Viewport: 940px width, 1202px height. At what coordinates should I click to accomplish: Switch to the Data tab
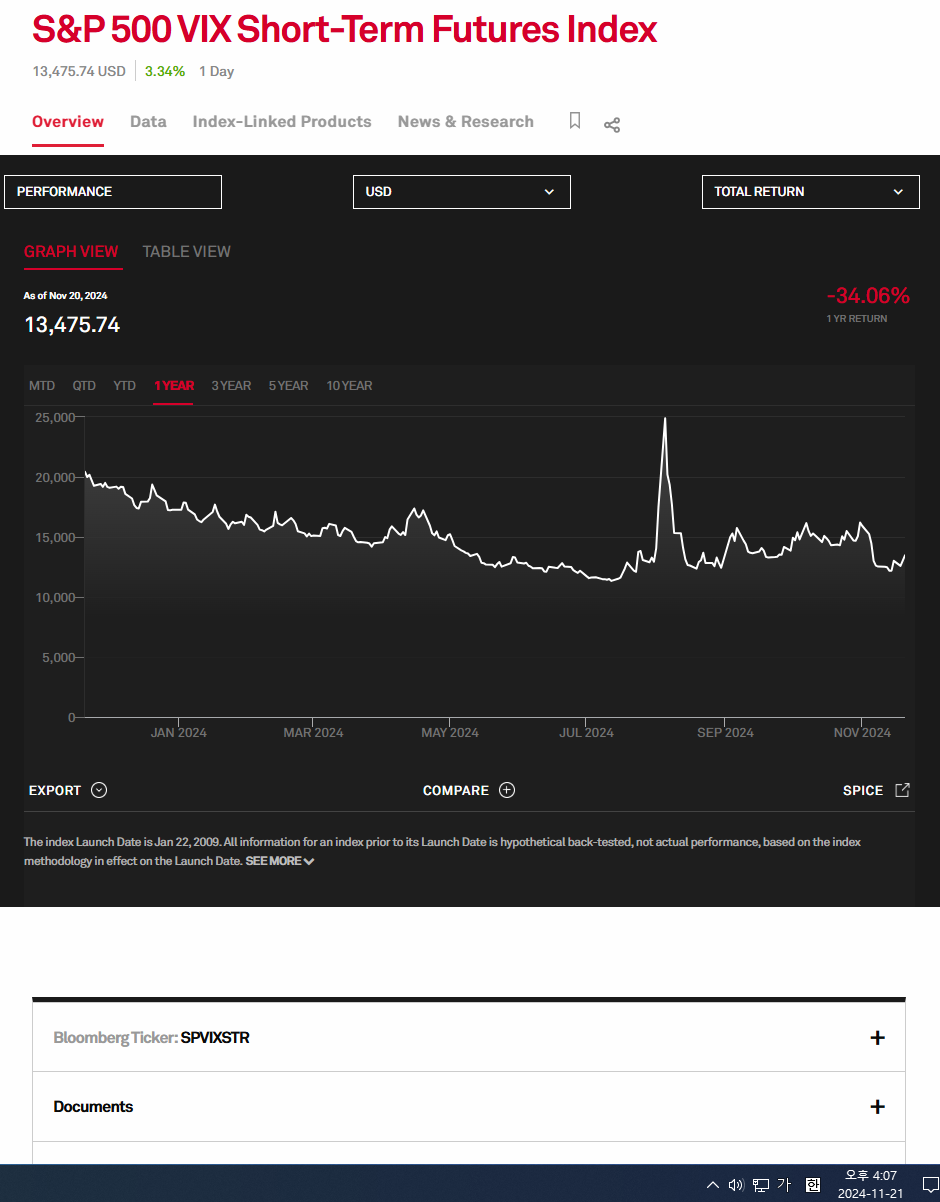point(148,122)
